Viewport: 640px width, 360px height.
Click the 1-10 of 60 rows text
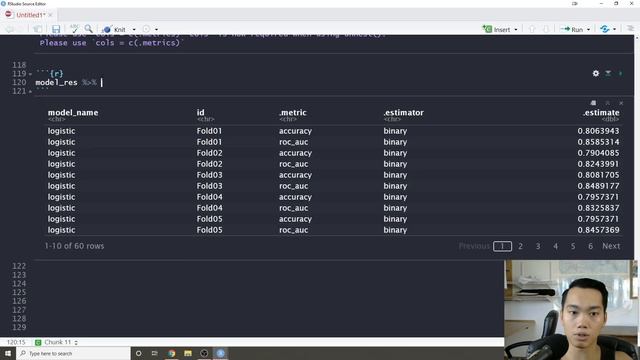74,246
